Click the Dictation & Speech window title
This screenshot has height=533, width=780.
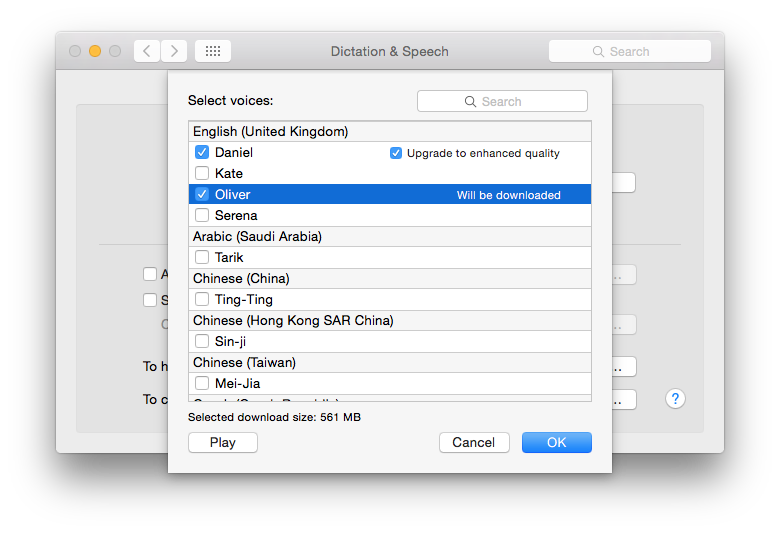390,51
